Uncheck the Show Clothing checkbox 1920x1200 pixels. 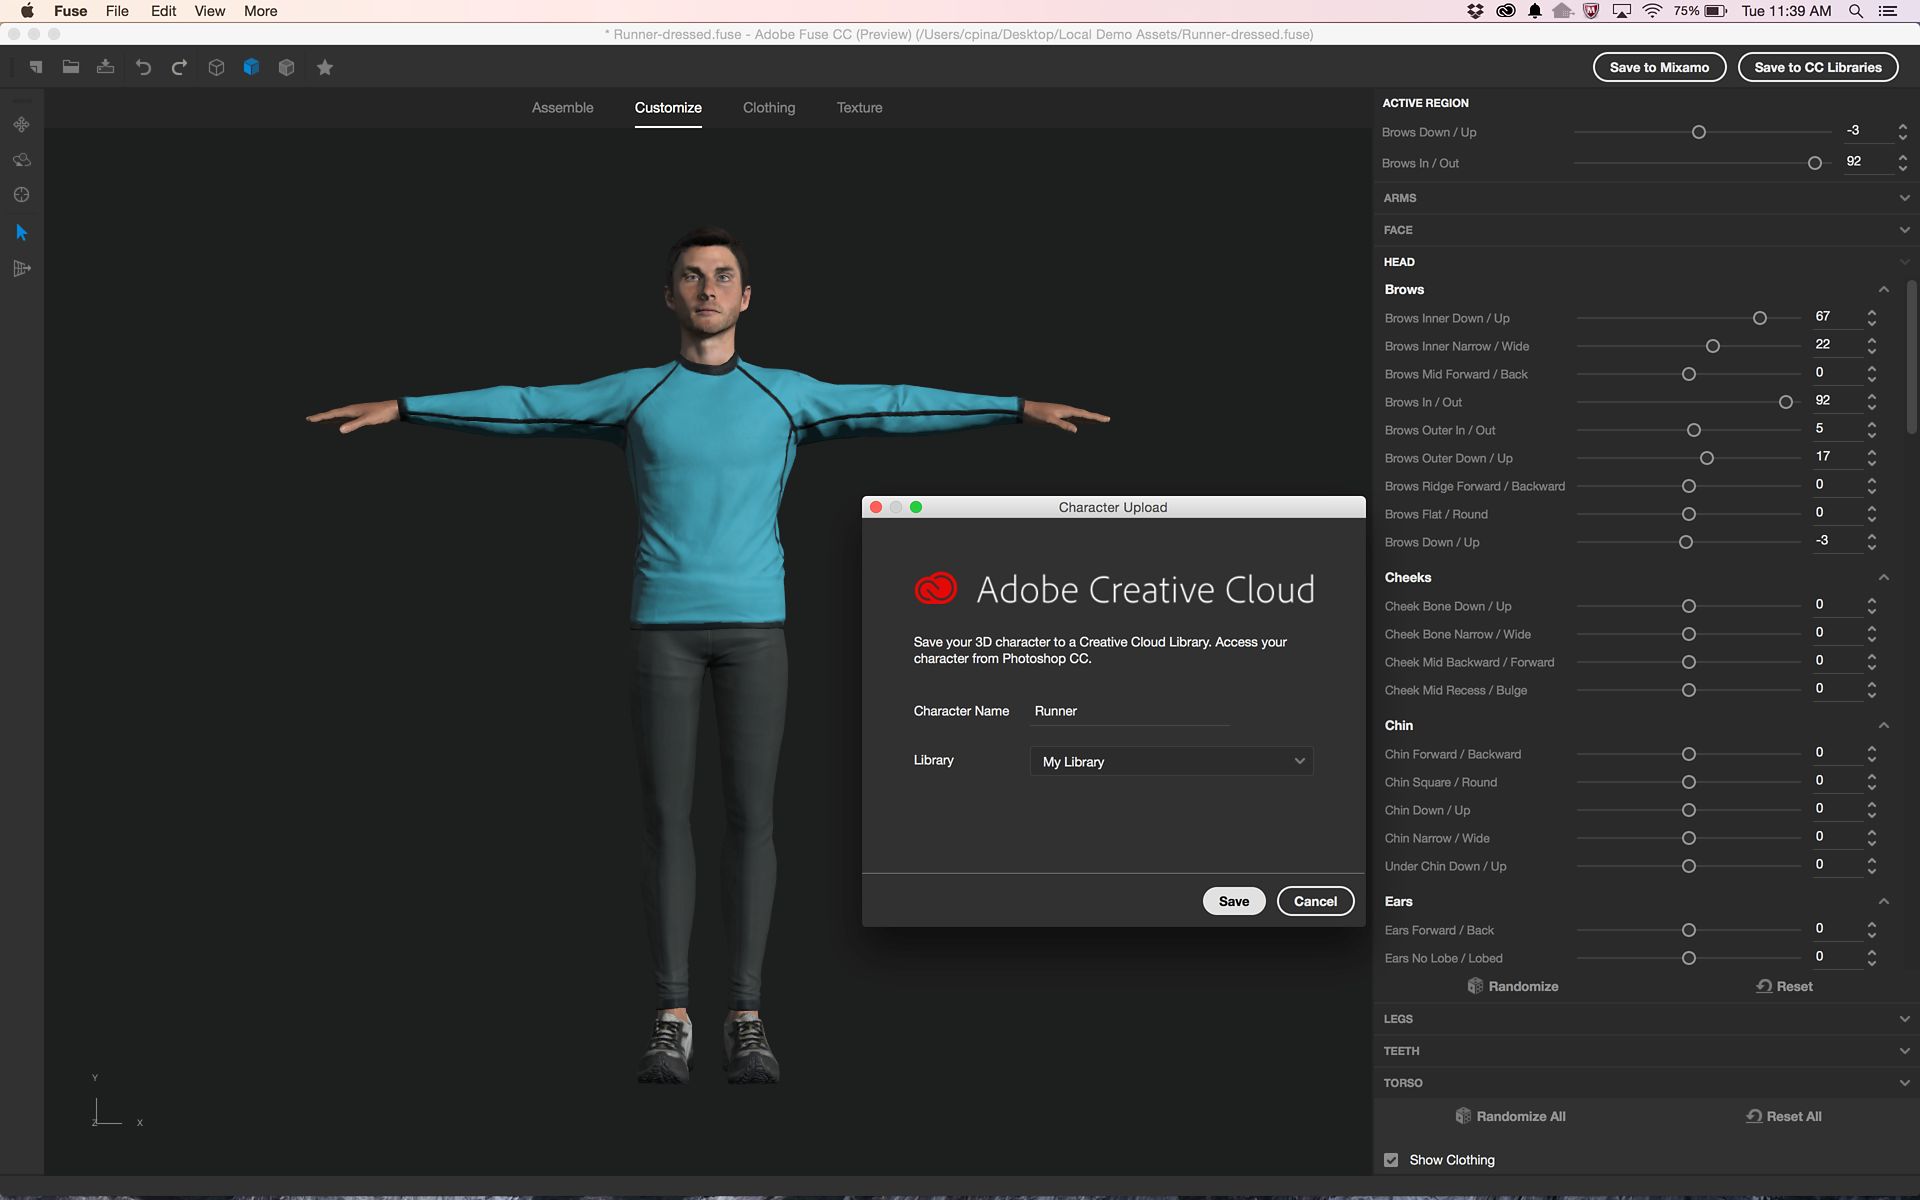1391,1160
